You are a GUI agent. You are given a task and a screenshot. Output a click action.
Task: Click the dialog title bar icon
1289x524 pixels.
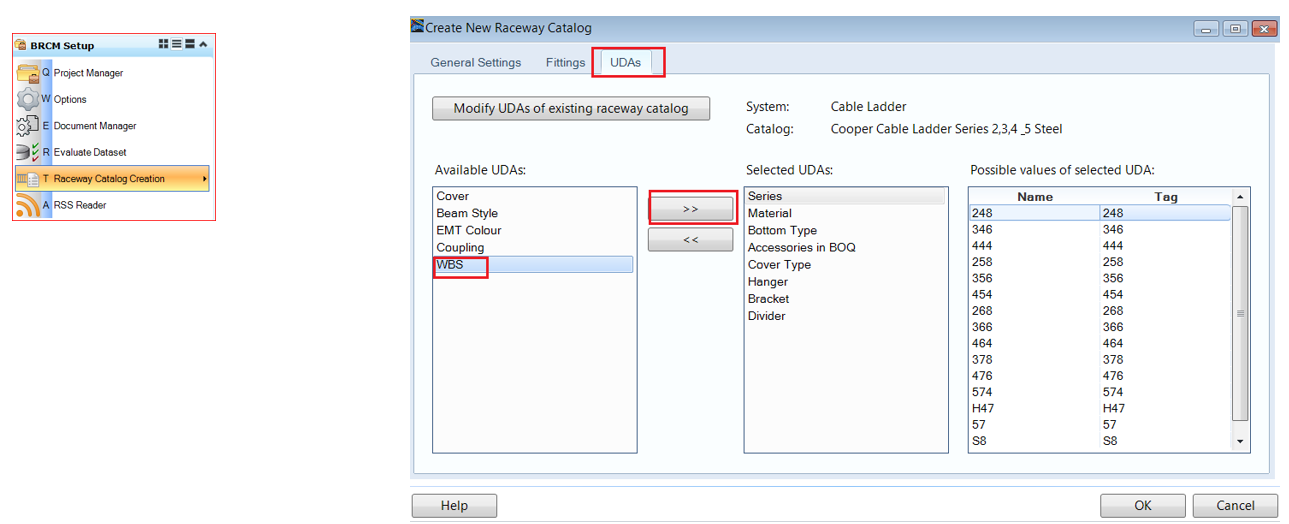point(418,26)
